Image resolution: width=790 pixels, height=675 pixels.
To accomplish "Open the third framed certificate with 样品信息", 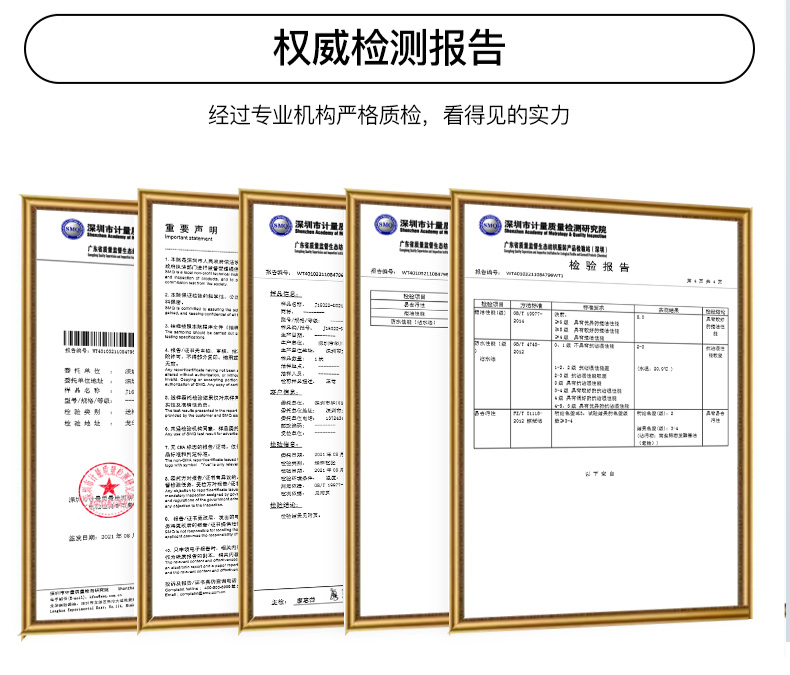I will tap(296, 420).
